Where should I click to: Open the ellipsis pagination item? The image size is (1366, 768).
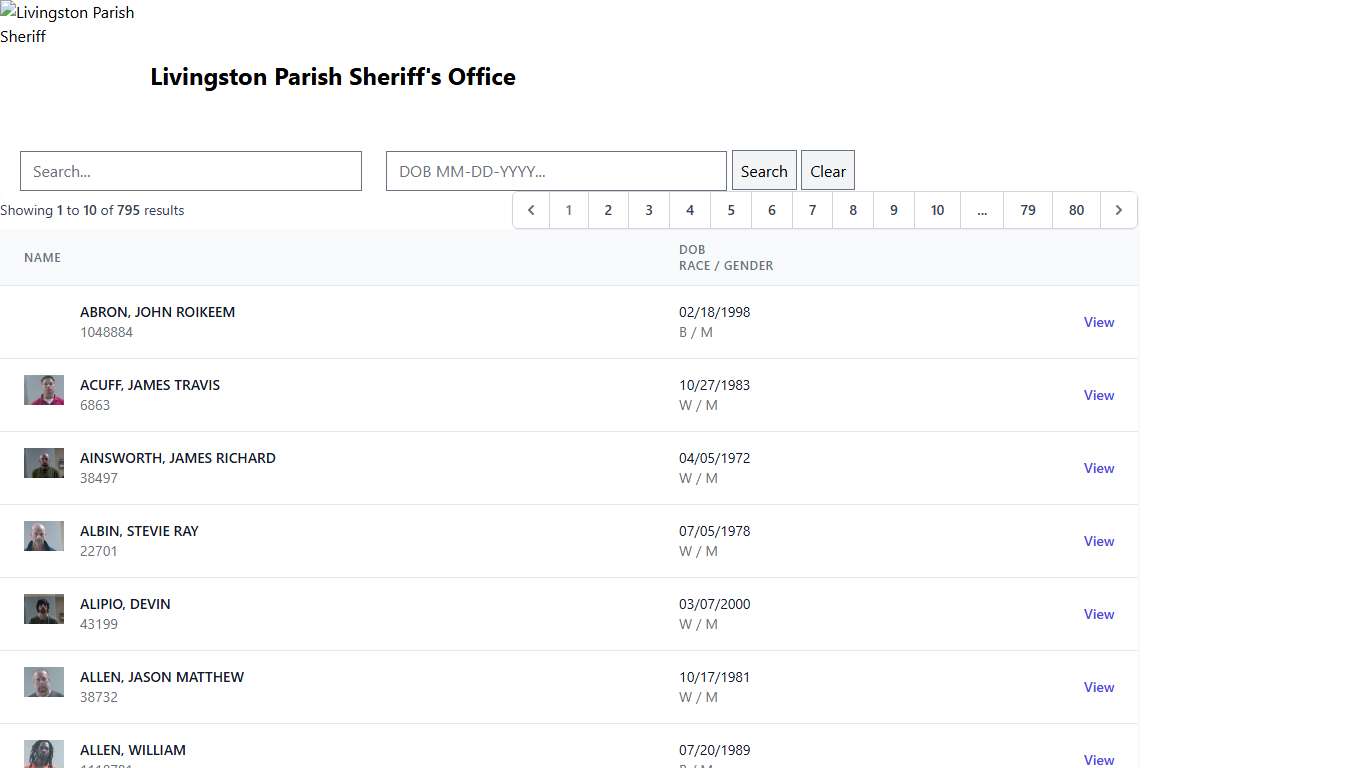pyautogui.click(x=981, y=210)
